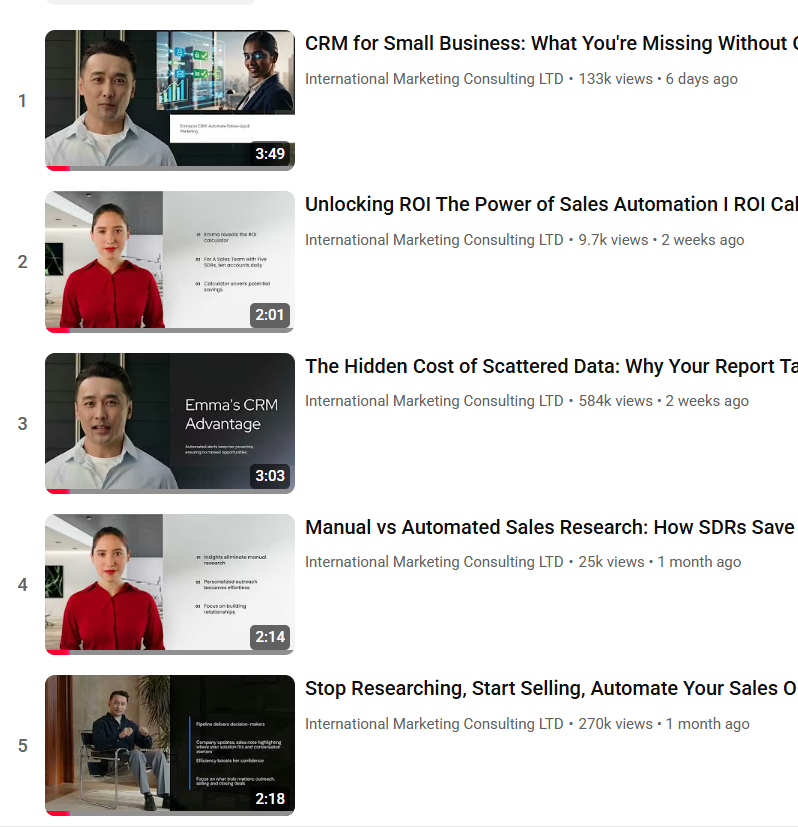
Task: Click the red progress bar under the 3:03 video
Action: [58, 492]
